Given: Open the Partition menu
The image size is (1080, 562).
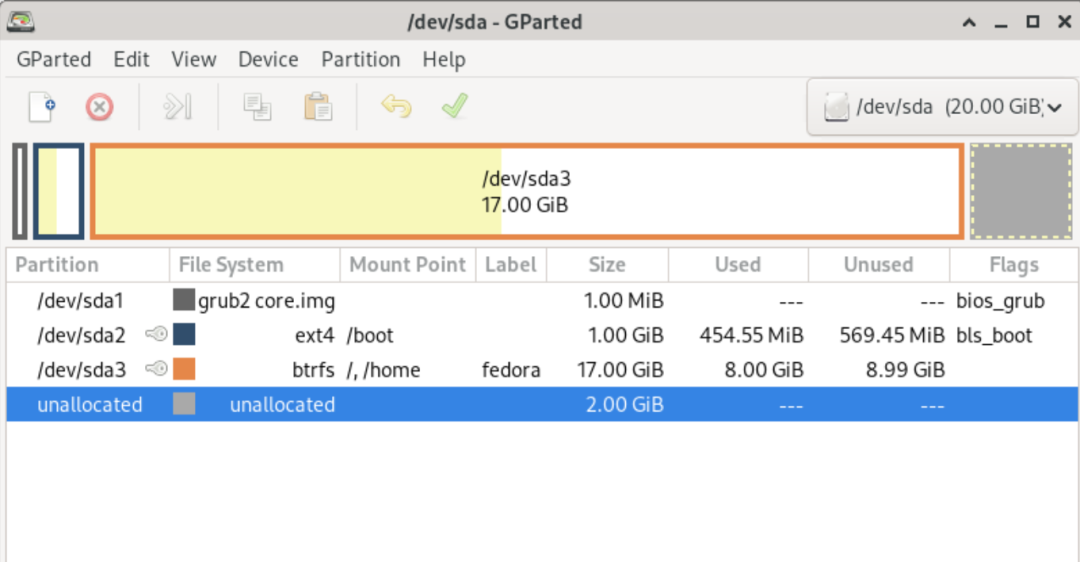Looking at the screenshot, I should 361,59.
